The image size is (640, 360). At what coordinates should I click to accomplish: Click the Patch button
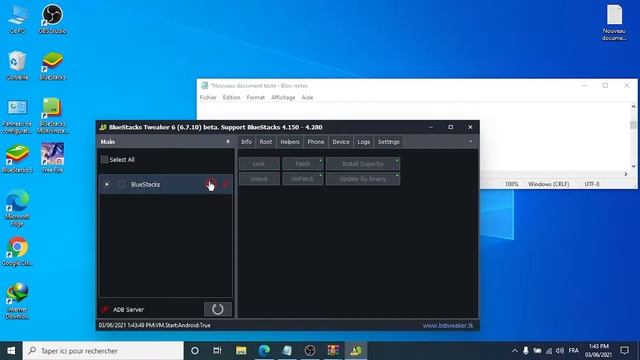coord(302,164)
